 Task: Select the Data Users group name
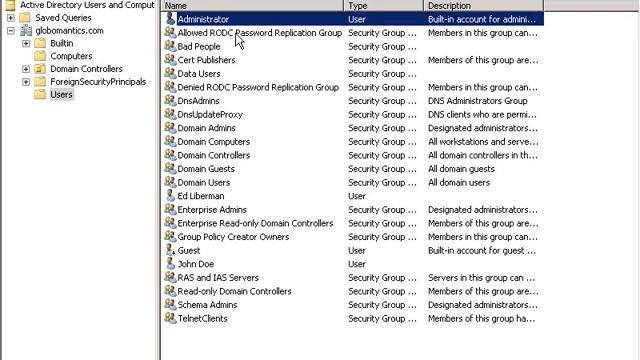pyautogui.click(x=199, y=73)
